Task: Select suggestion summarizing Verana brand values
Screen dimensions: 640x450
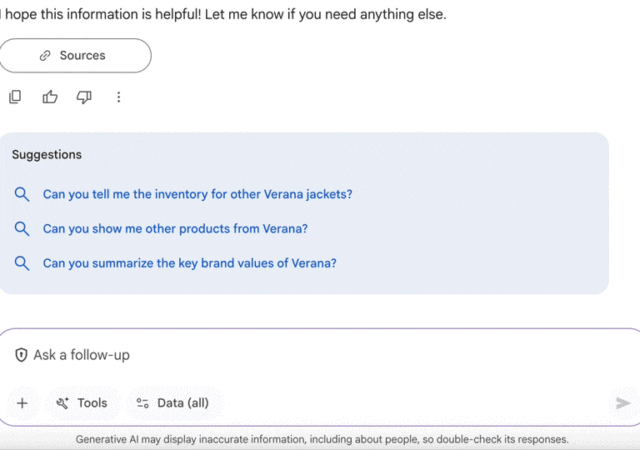Action: [x=189, y=263]
